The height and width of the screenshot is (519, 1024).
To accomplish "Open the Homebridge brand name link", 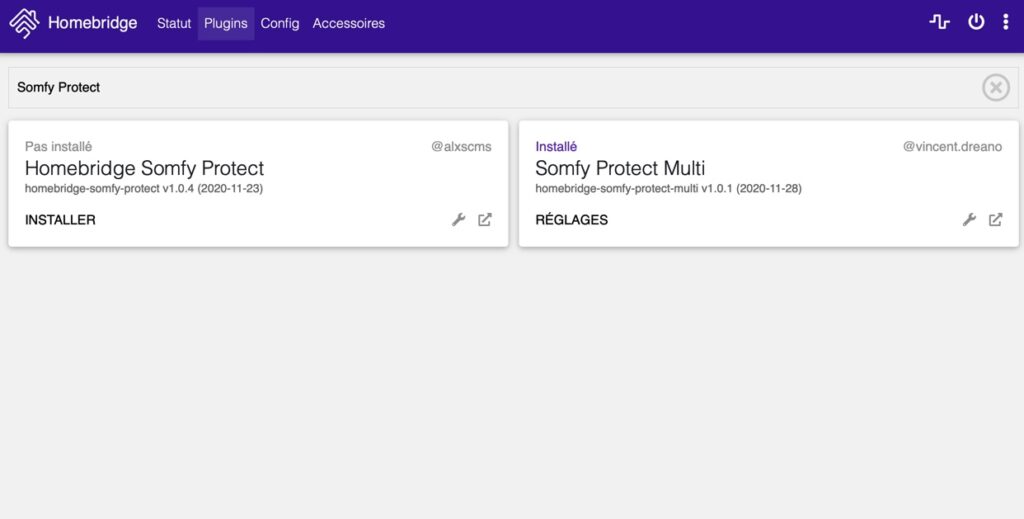I will pyautogui.click(x=93, y=23).
